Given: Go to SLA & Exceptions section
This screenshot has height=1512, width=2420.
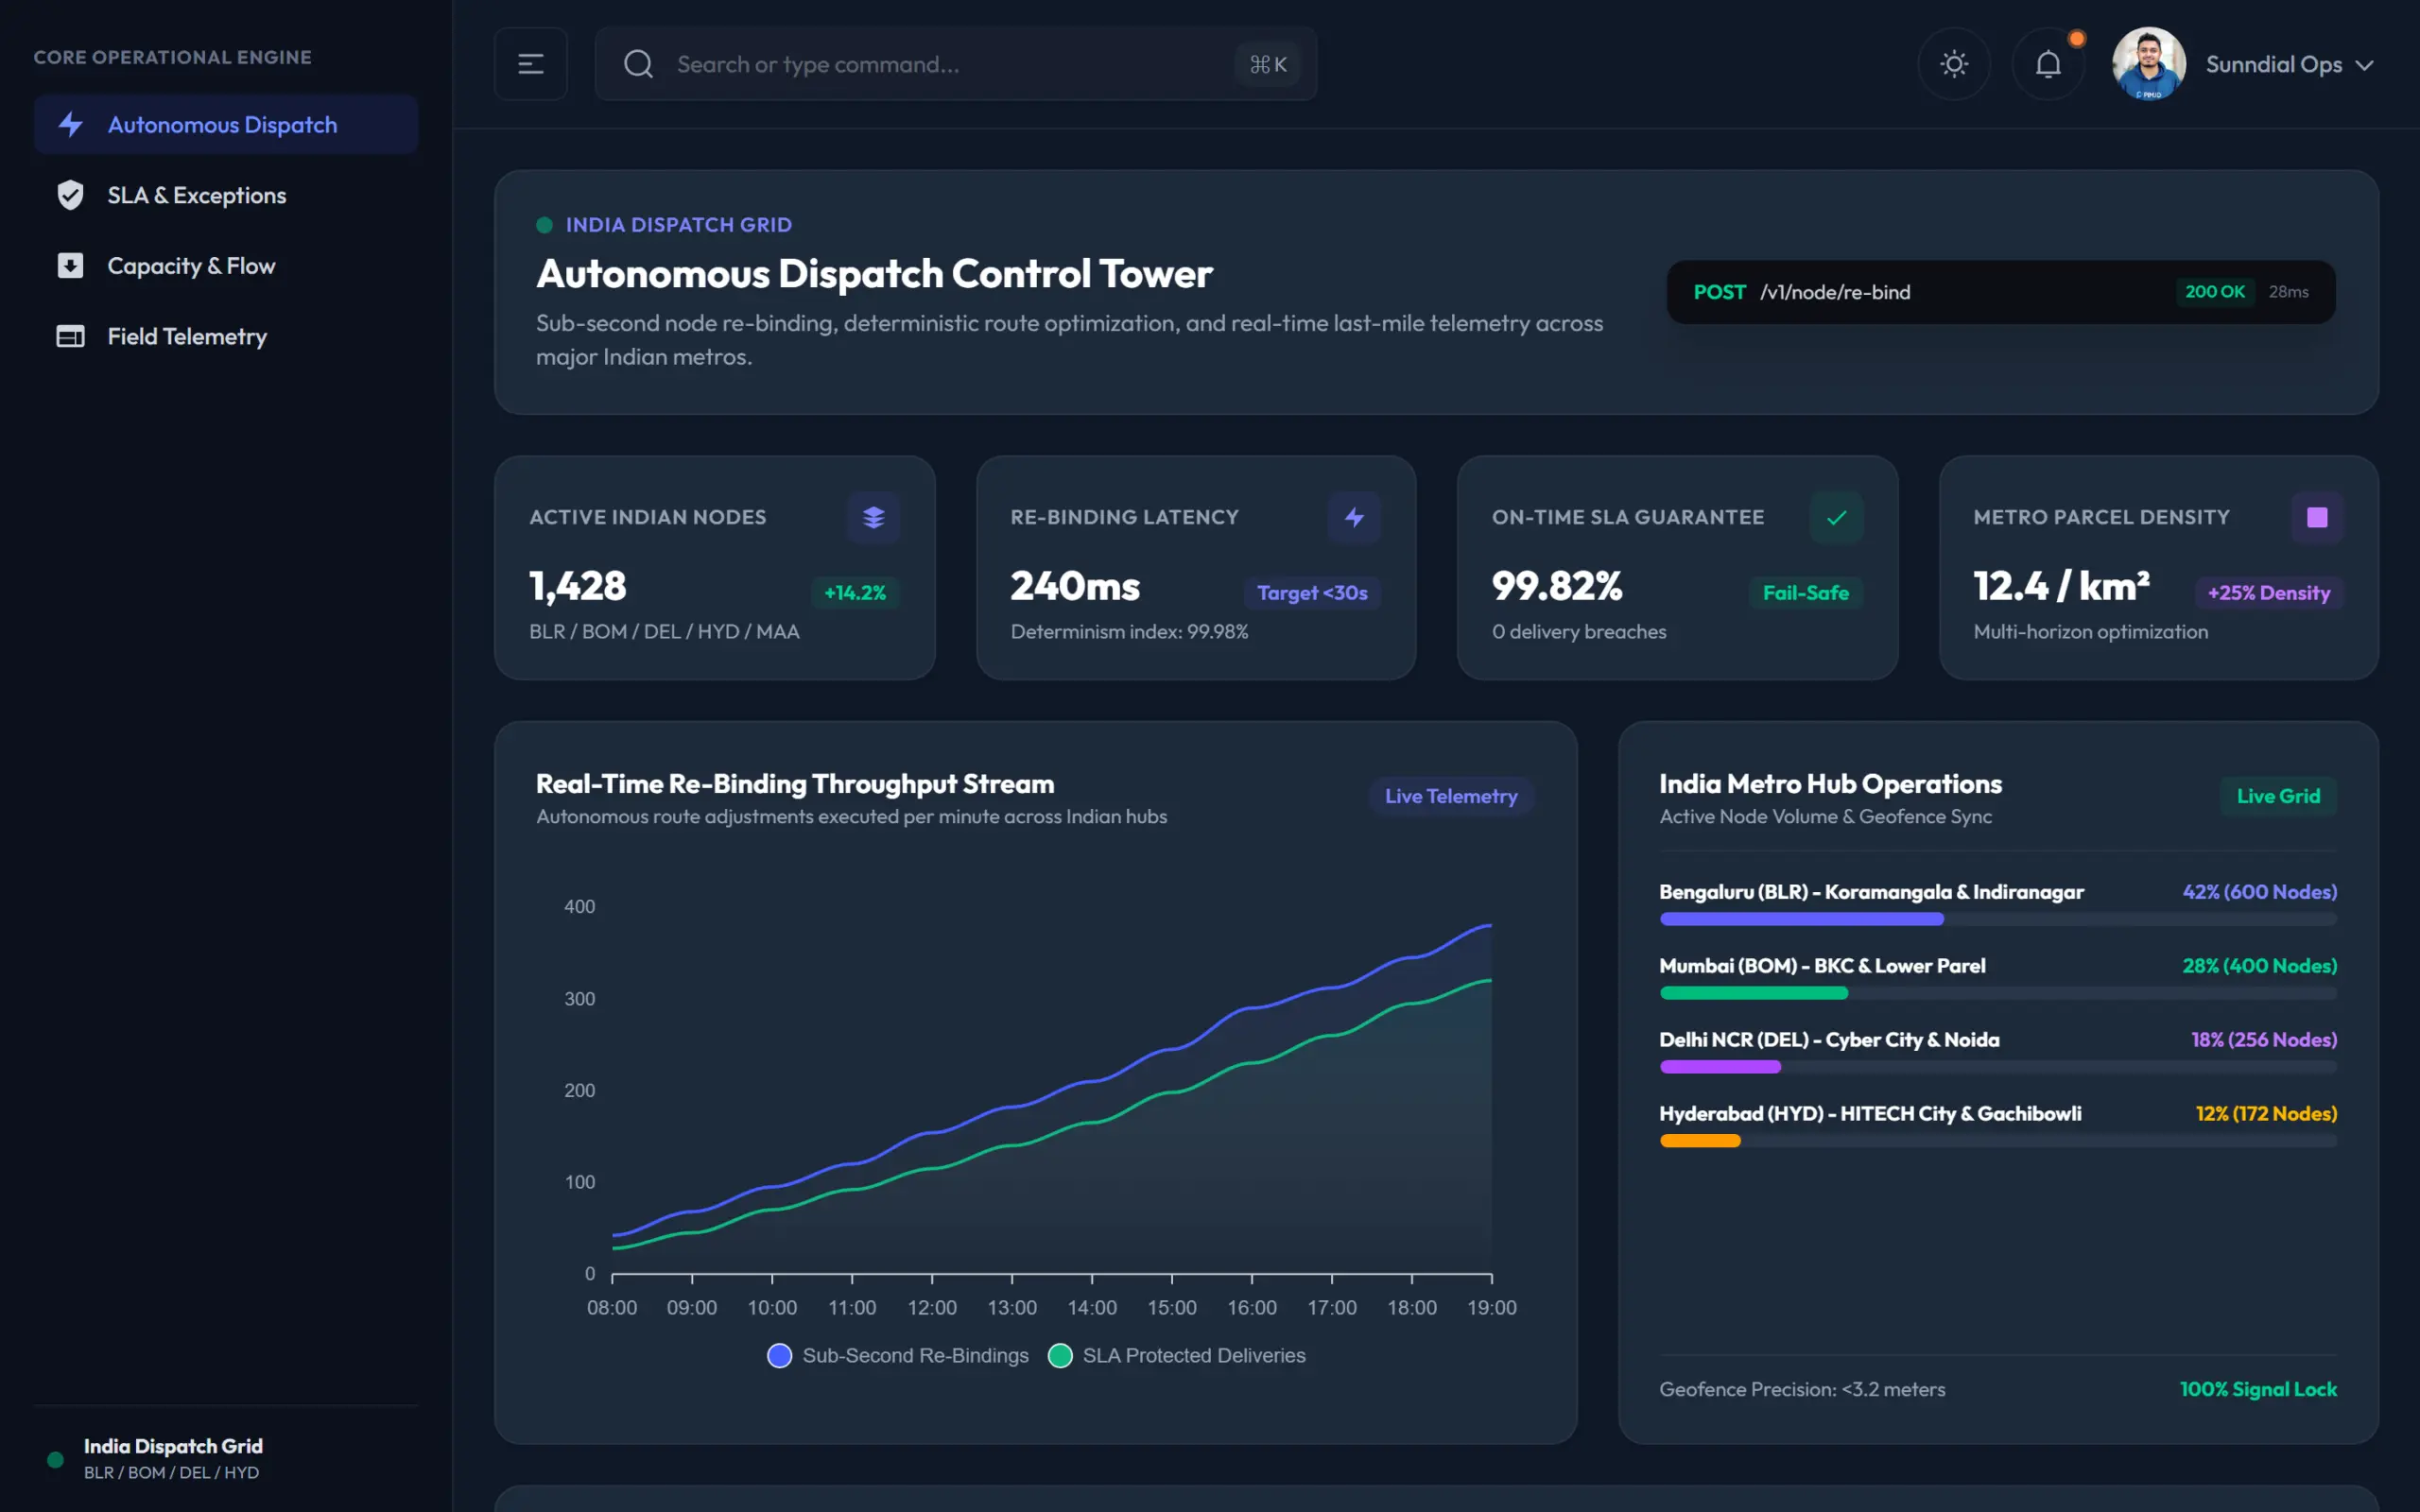Looking at the screenshot, I should (x=226, y=195).
